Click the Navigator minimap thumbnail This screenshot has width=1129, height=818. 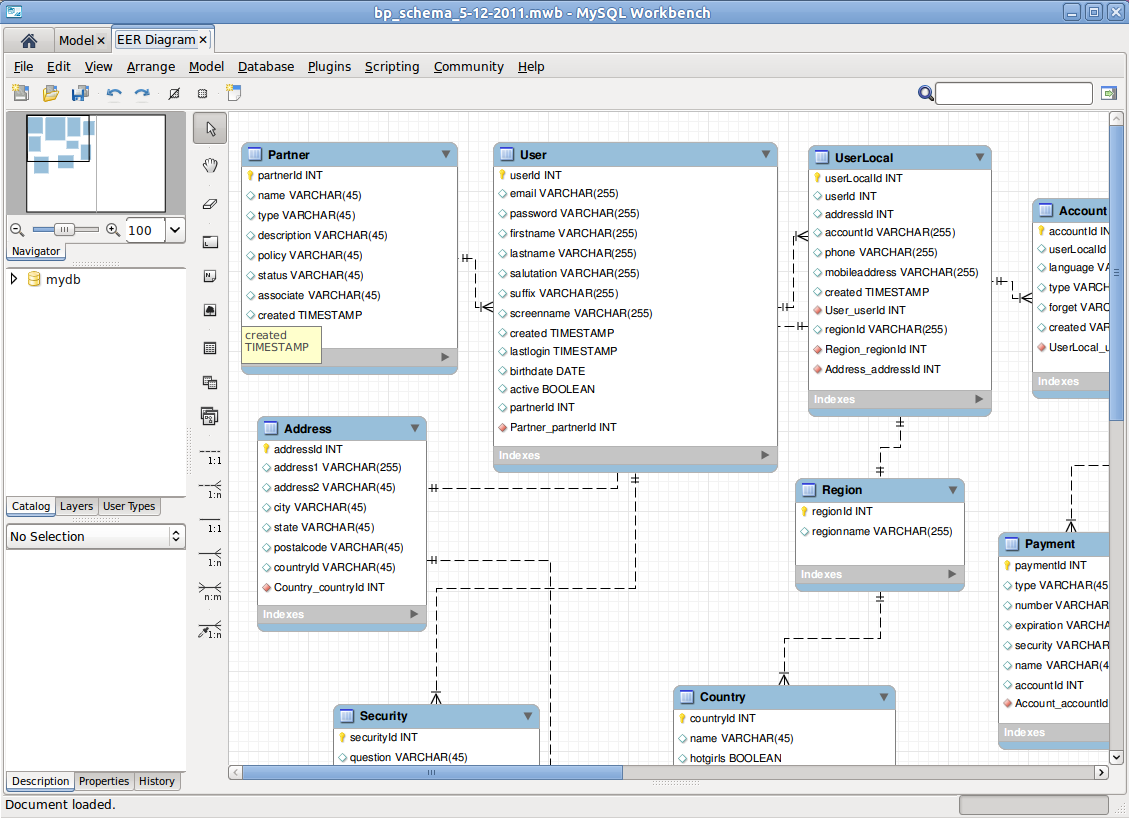[96, 163]
